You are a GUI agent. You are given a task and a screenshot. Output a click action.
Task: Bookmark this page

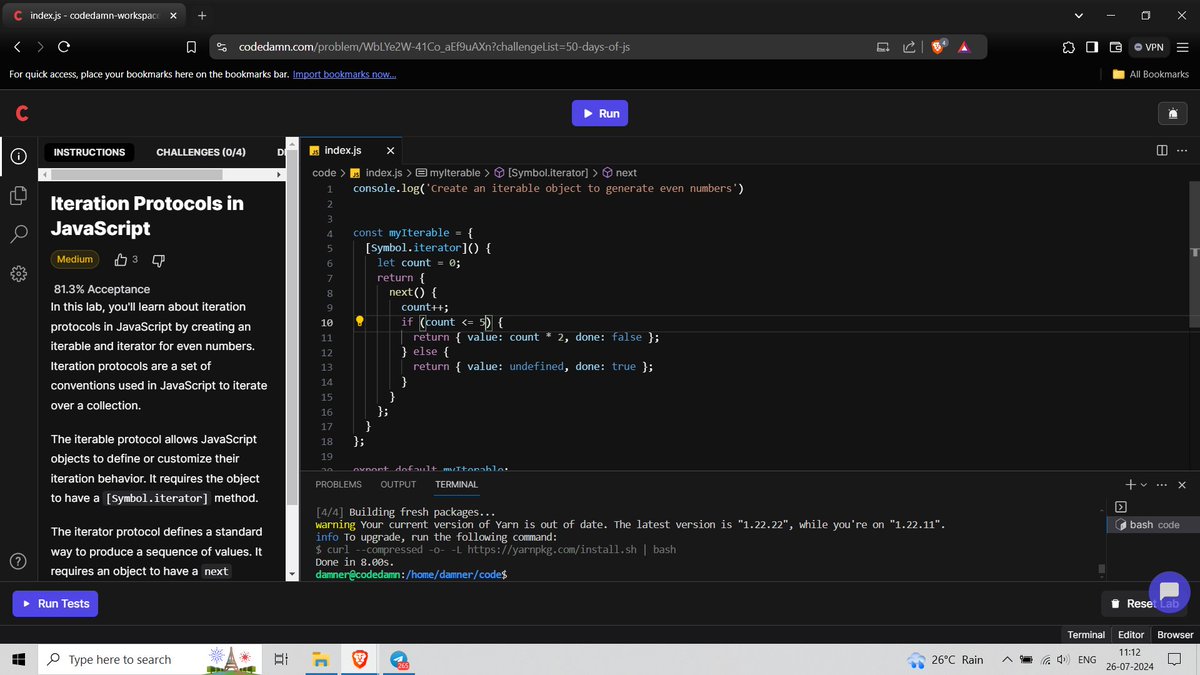pyautogui.click(x=191, y=47)
